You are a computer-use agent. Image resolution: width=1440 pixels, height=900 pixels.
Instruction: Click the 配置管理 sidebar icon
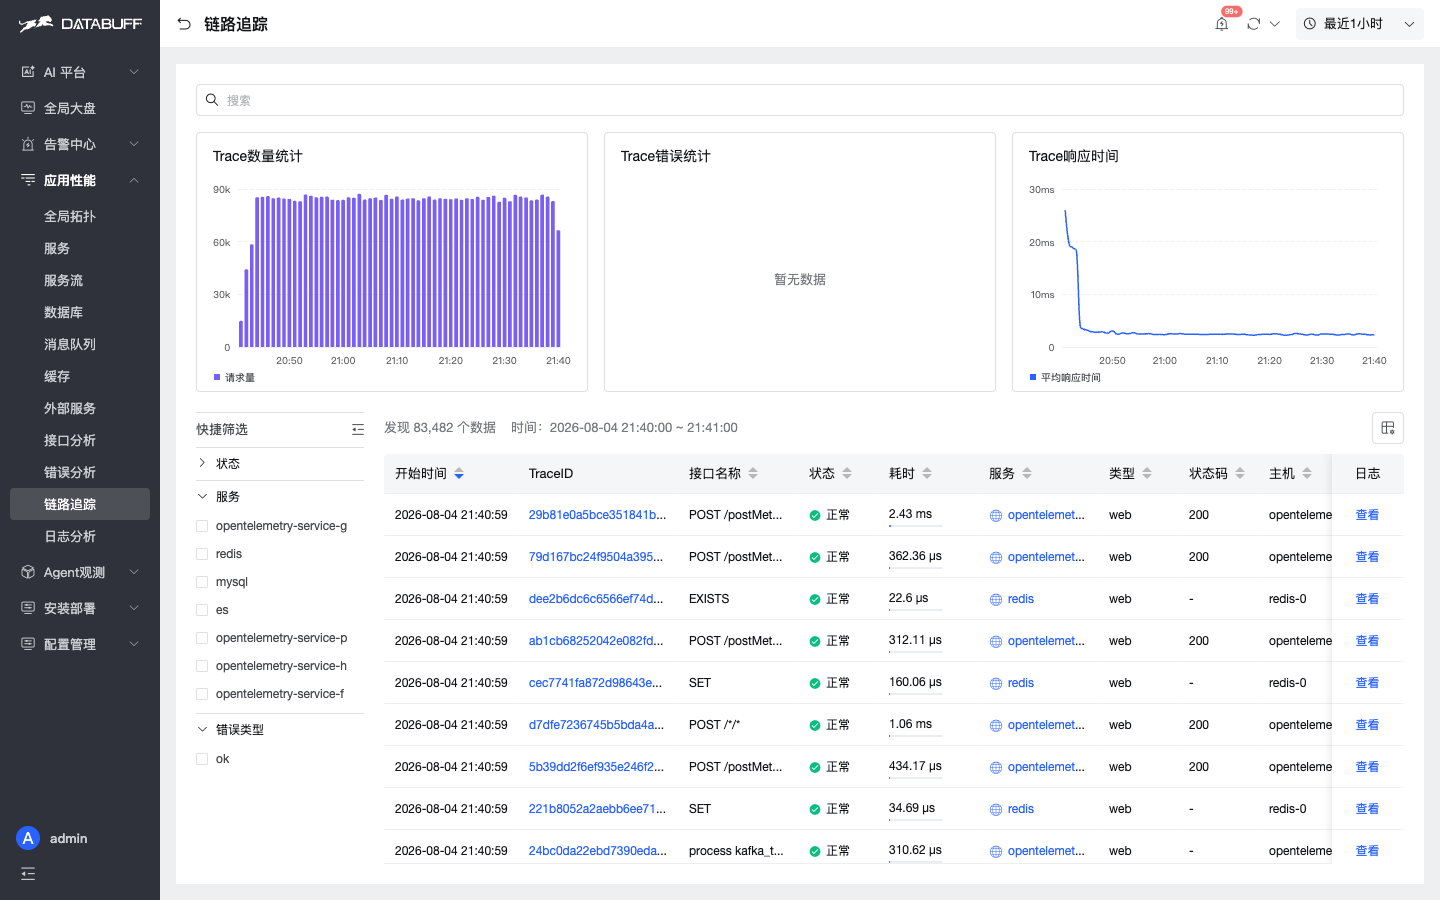(28, 644)
